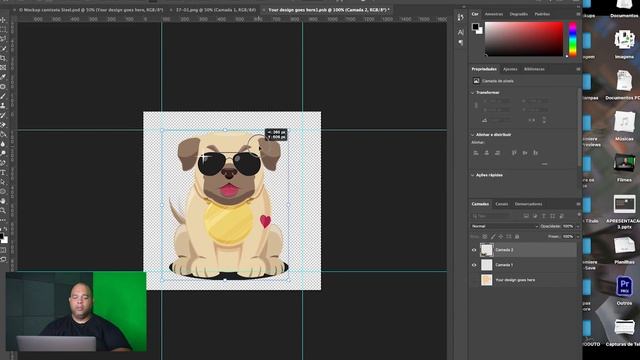640x360 pixels.
Task: Select the Clone Stamp tool
Action: (3, 106)
